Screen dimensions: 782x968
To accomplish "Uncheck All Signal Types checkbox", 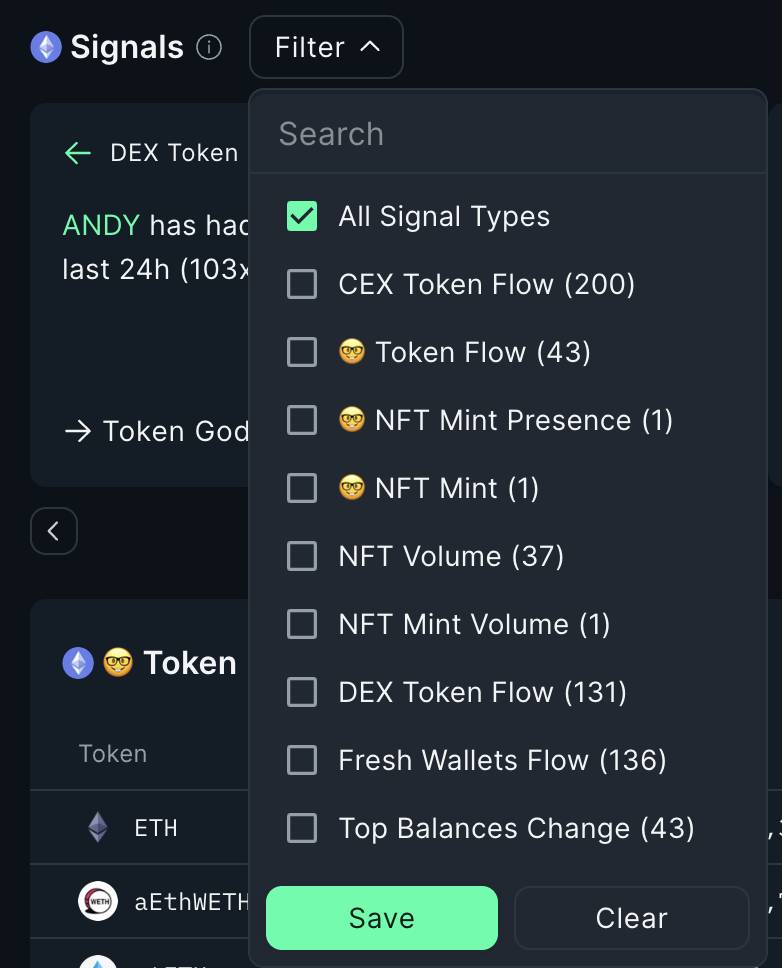I will point(302,216).
